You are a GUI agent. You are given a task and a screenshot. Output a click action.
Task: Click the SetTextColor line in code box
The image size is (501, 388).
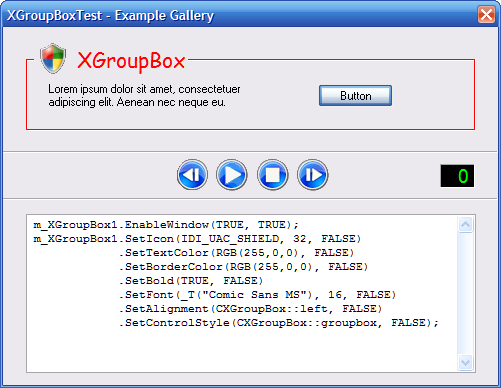pyautogui.click(x=236, y=253)
